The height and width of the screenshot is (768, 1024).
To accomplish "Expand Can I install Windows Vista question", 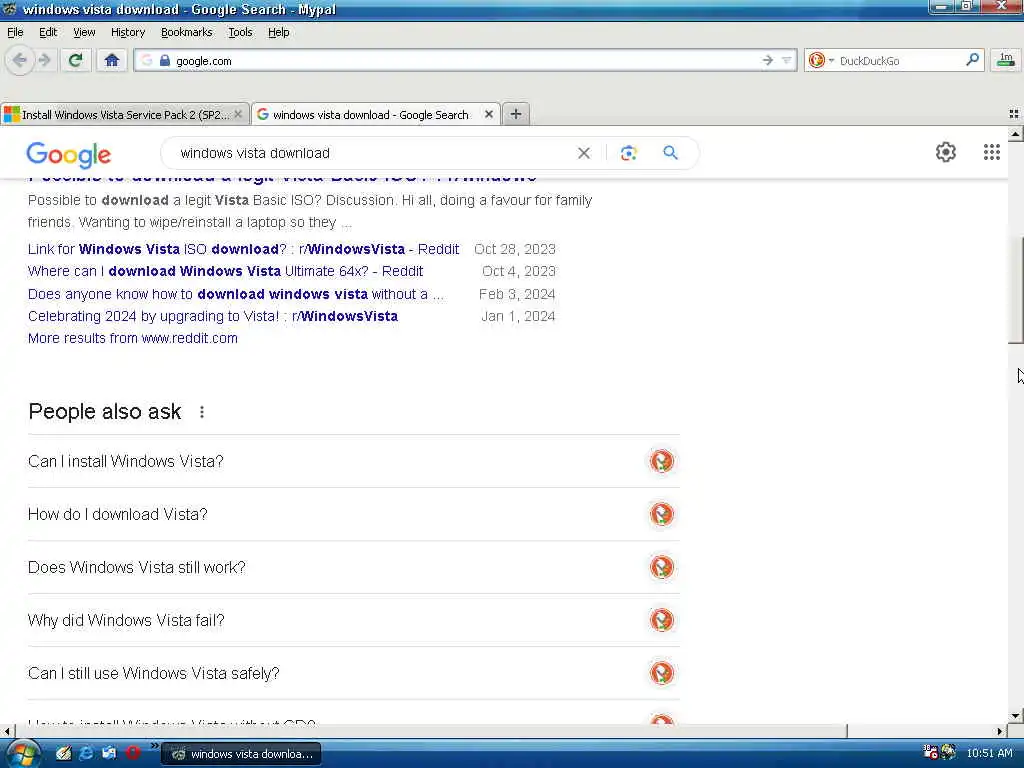I will [353, 461].
